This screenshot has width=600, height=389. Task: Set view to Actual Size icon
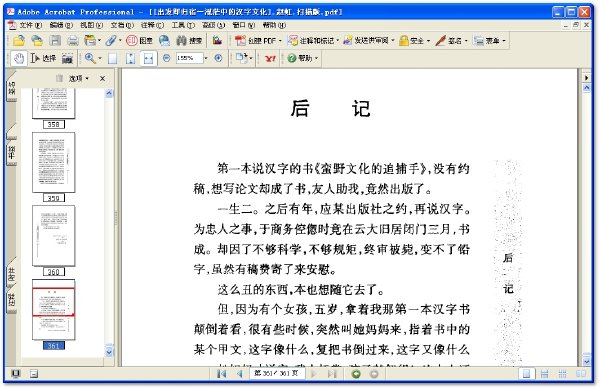click(x=112, y=58)
